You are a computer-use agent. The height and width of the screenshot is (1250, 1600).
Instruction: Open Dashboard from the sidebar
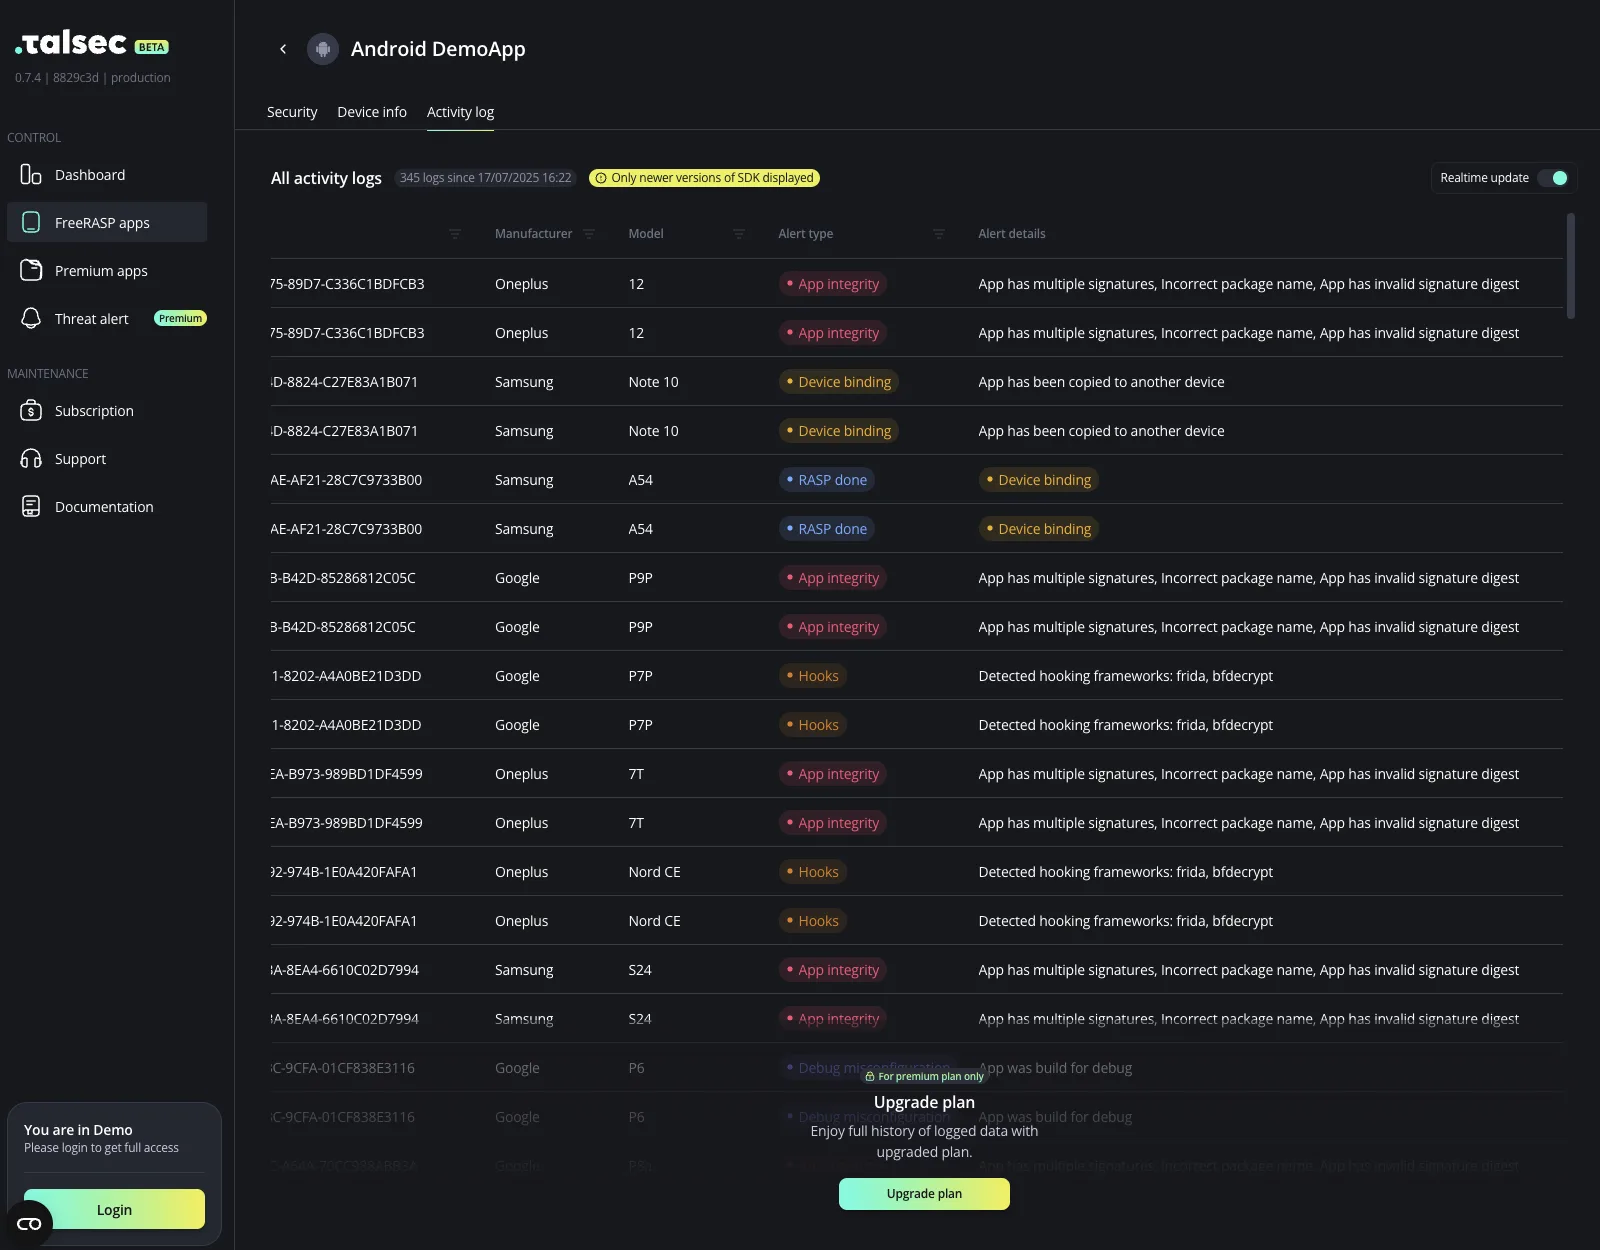[x=107, y=175]
